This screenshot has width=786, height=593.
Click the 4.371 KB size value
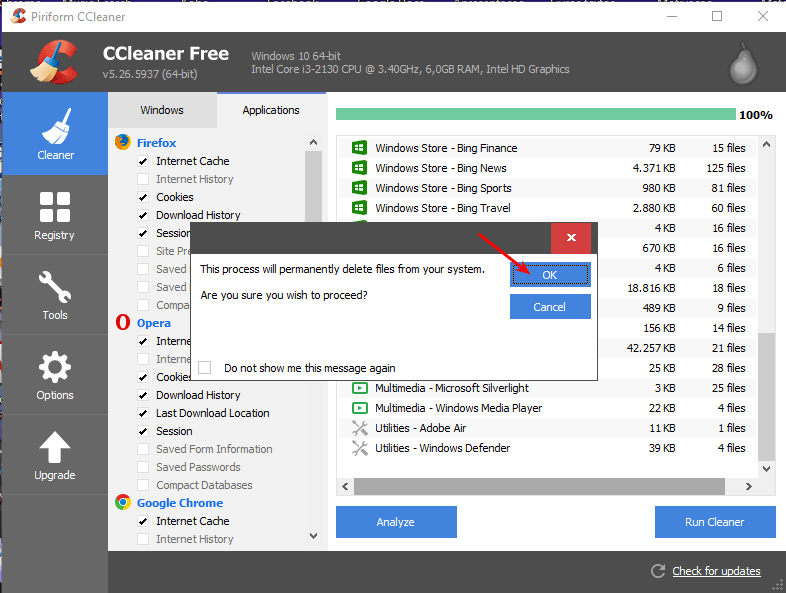[x=654, y=168]
